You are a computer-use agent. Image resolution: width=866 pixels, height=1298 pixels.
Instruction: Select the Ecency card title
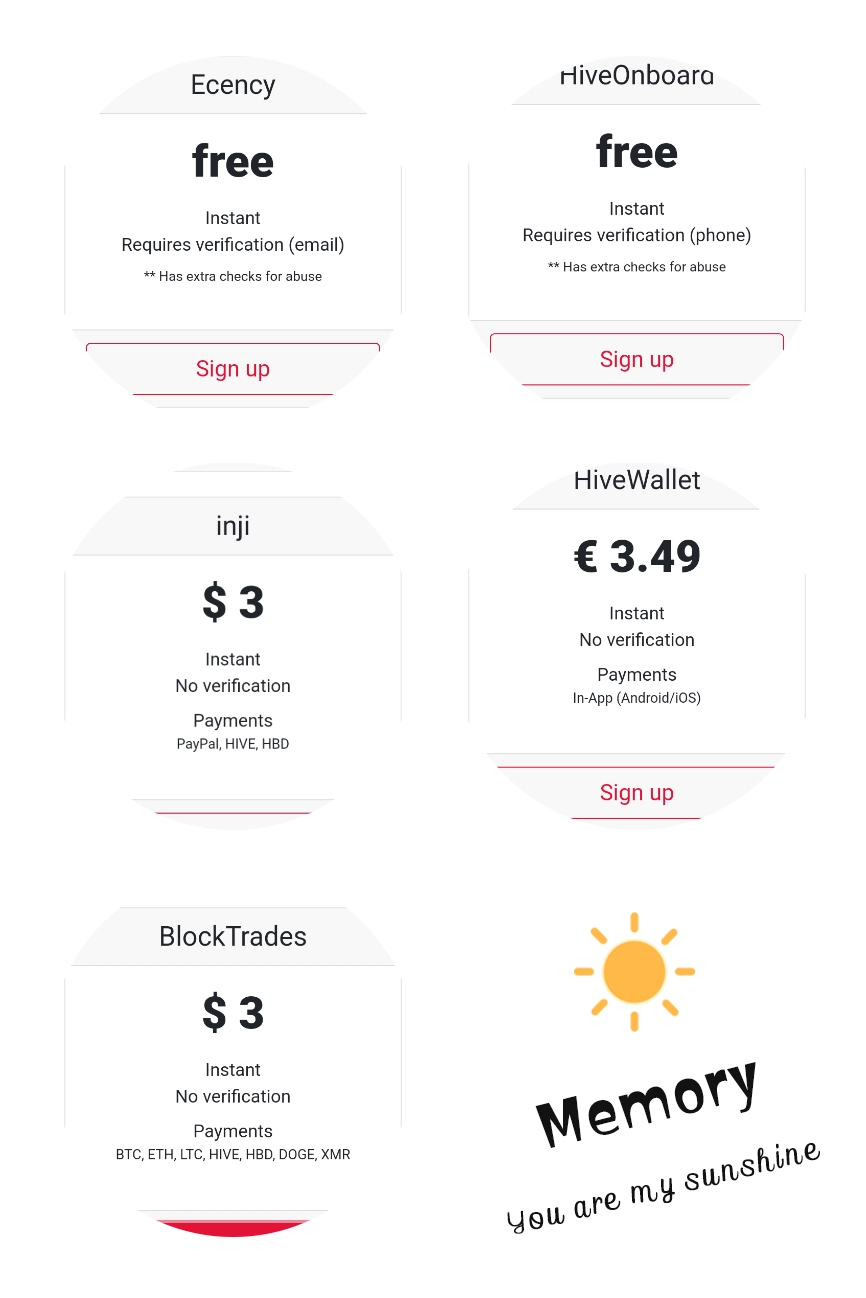233,85
